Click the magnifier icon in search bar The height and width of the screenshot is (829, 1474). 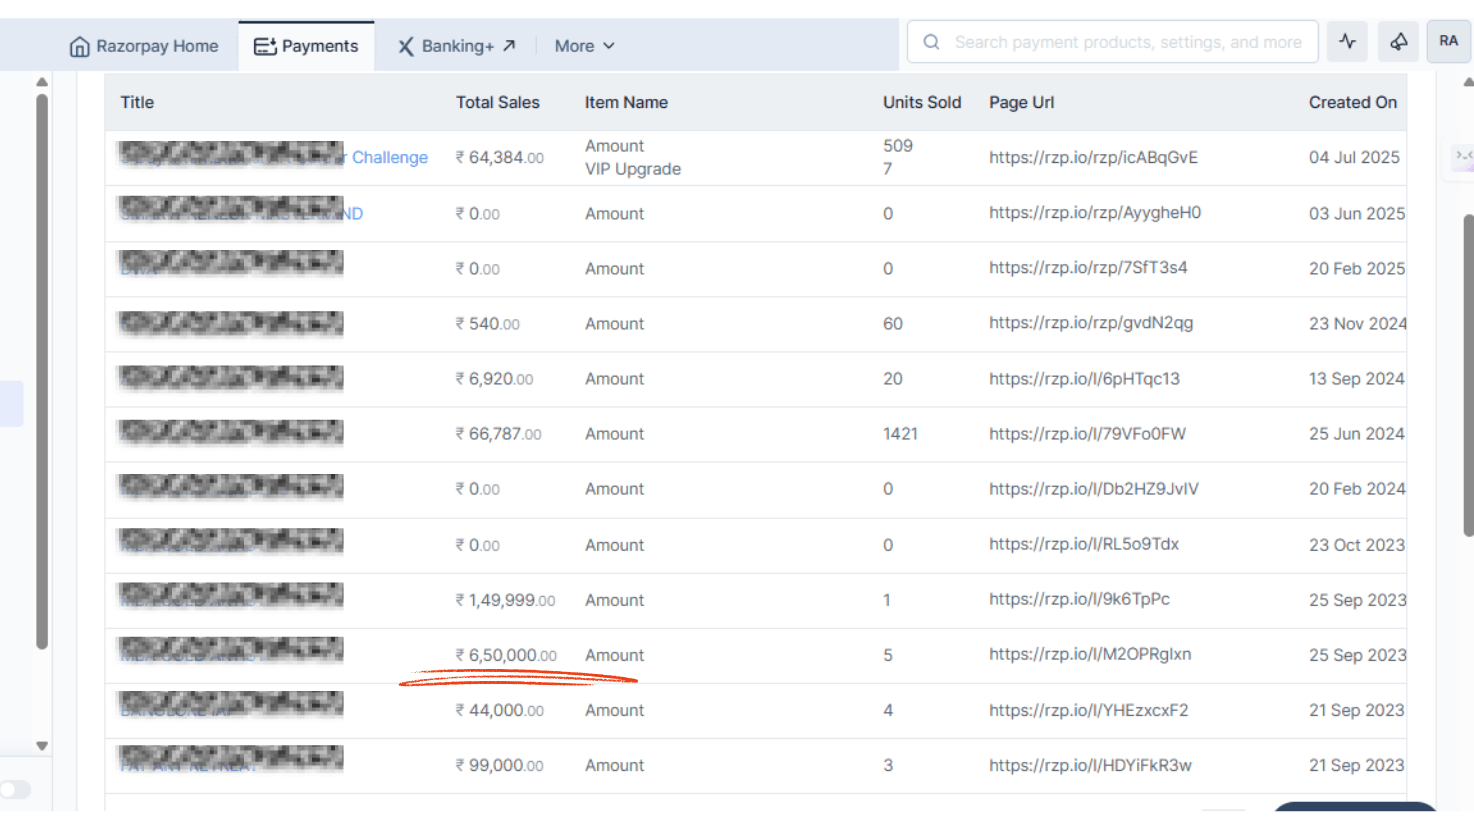[x=931, y=42]
